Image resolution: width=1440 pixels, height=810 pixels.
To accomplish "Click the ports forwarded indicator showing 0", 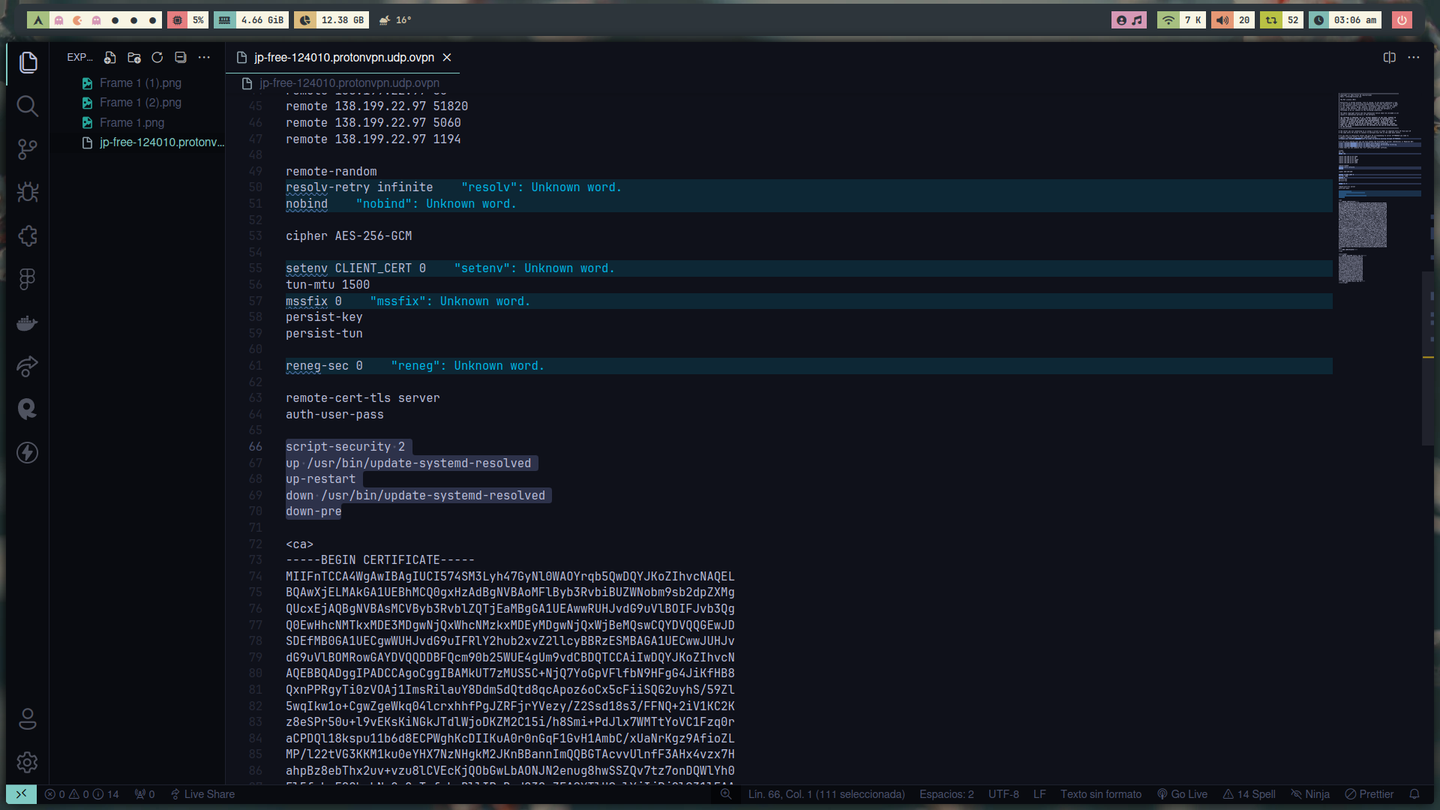I will [x=144, y=794].
